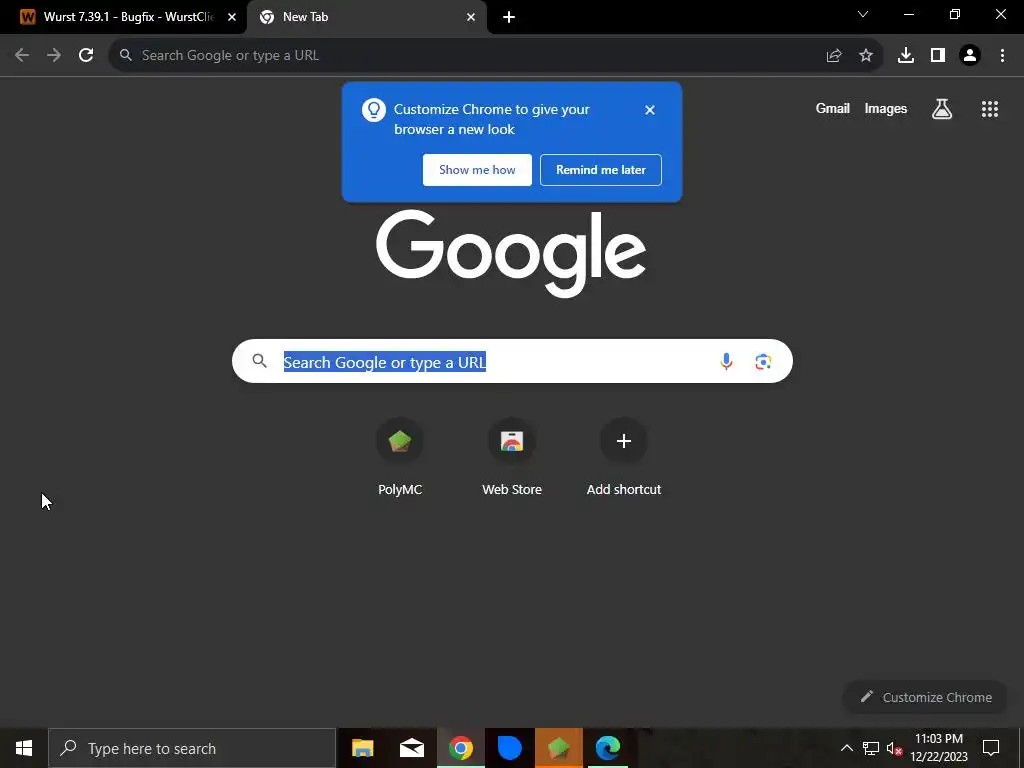
Task: Share this page via the share icon
Action: pos(834,56)
